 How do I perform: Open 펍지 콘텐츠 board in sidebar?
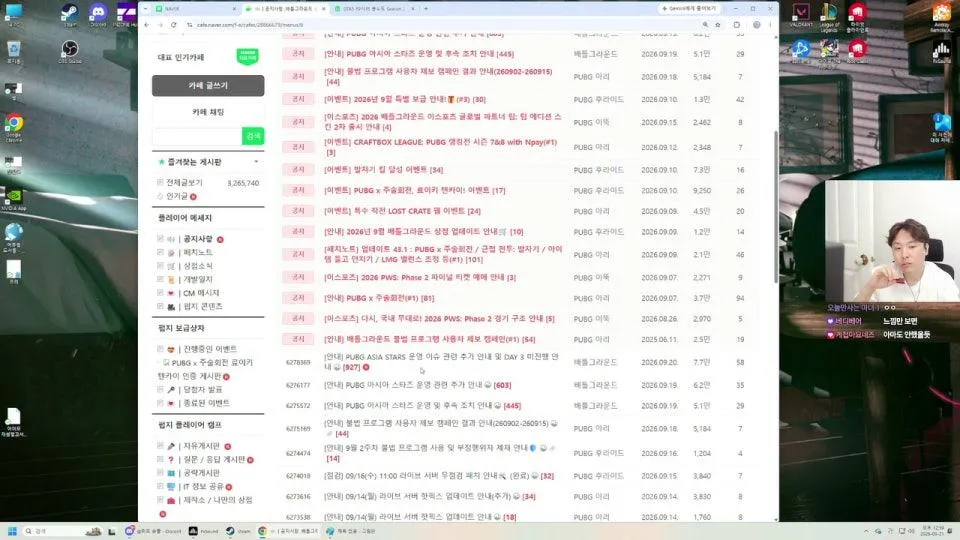coord(203,306)
